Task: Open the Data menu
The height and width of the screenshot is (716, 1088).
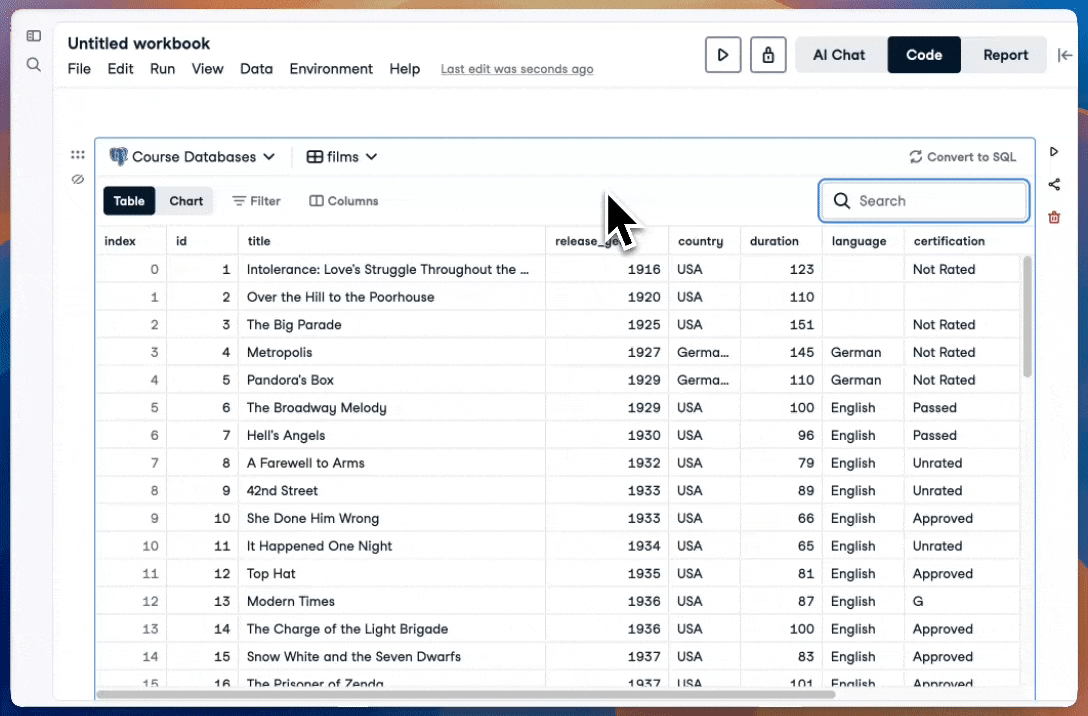Action: (x=256, y=69)
